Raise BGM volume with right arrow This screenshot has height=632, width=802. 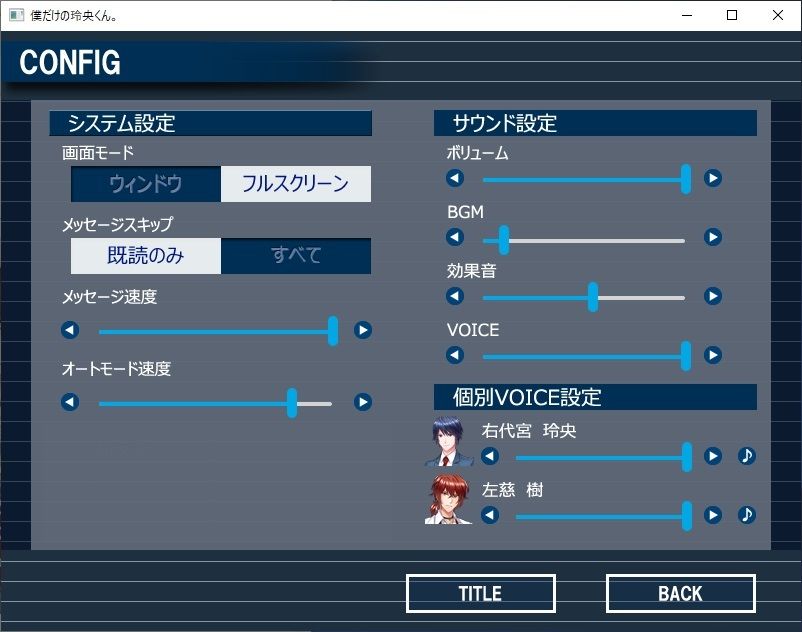click(x=712, y=237)
